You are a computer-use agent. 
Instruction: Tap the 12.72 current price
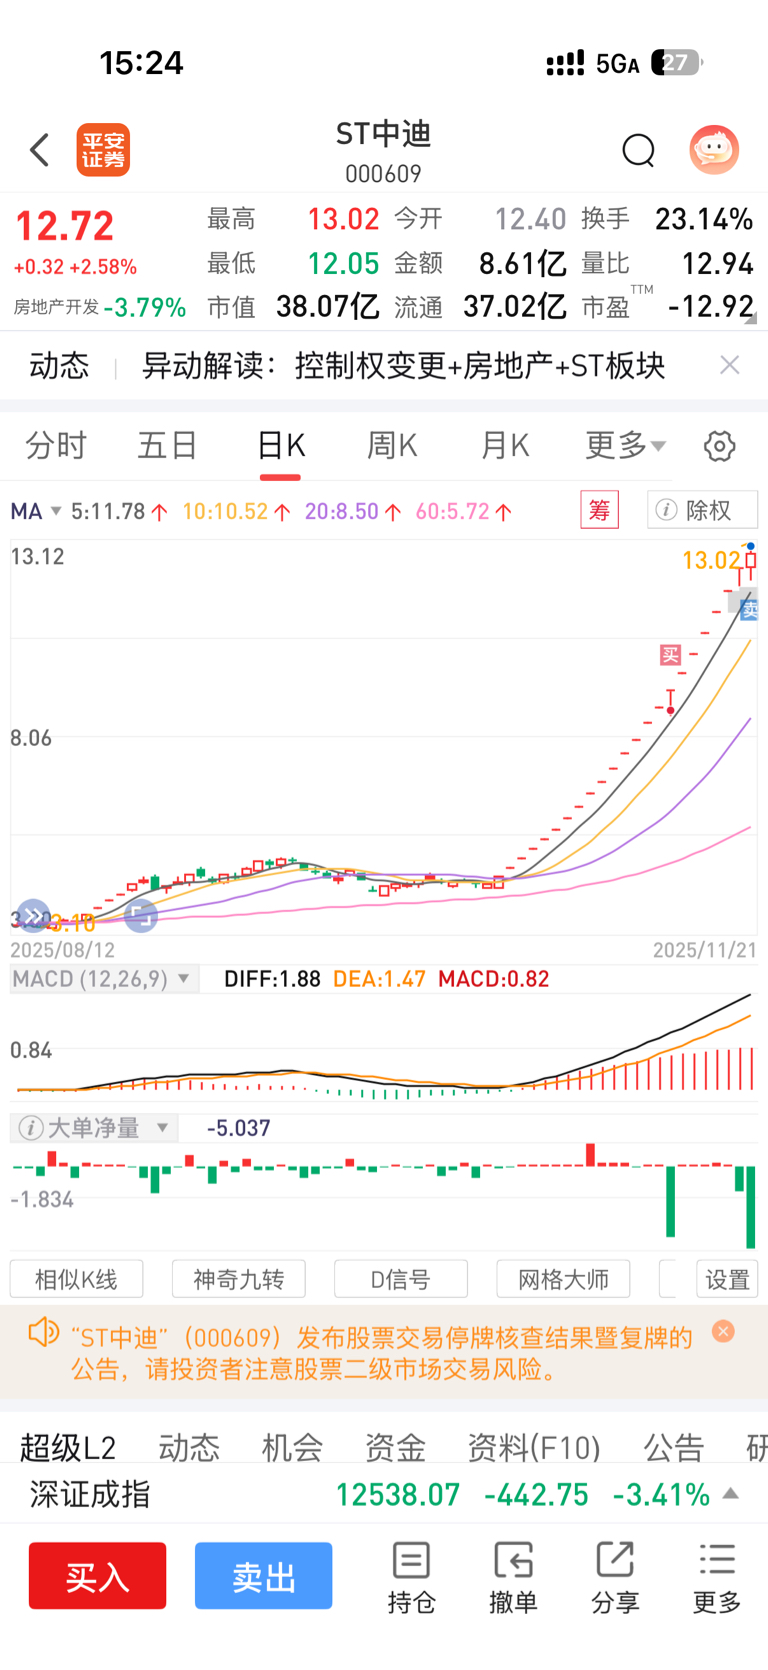click(65, 226)
